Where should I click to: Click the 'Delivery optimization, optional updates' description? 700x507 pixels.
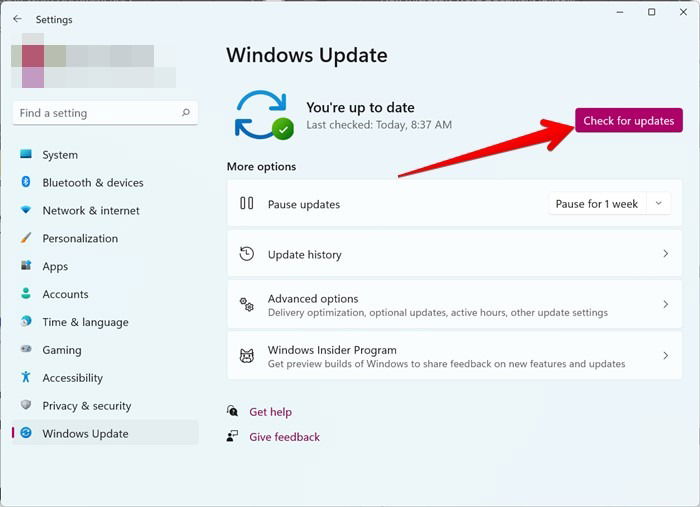[x=438, y=312]
